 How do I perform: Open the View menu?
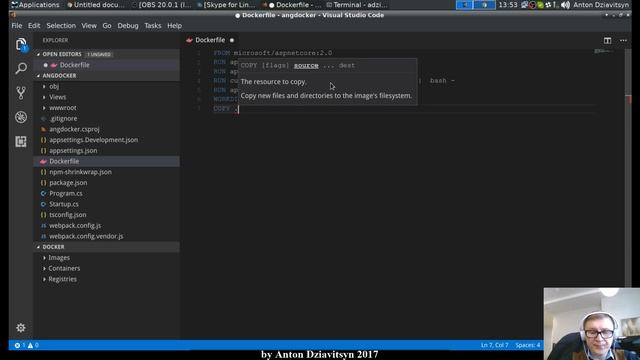[89, 26]
